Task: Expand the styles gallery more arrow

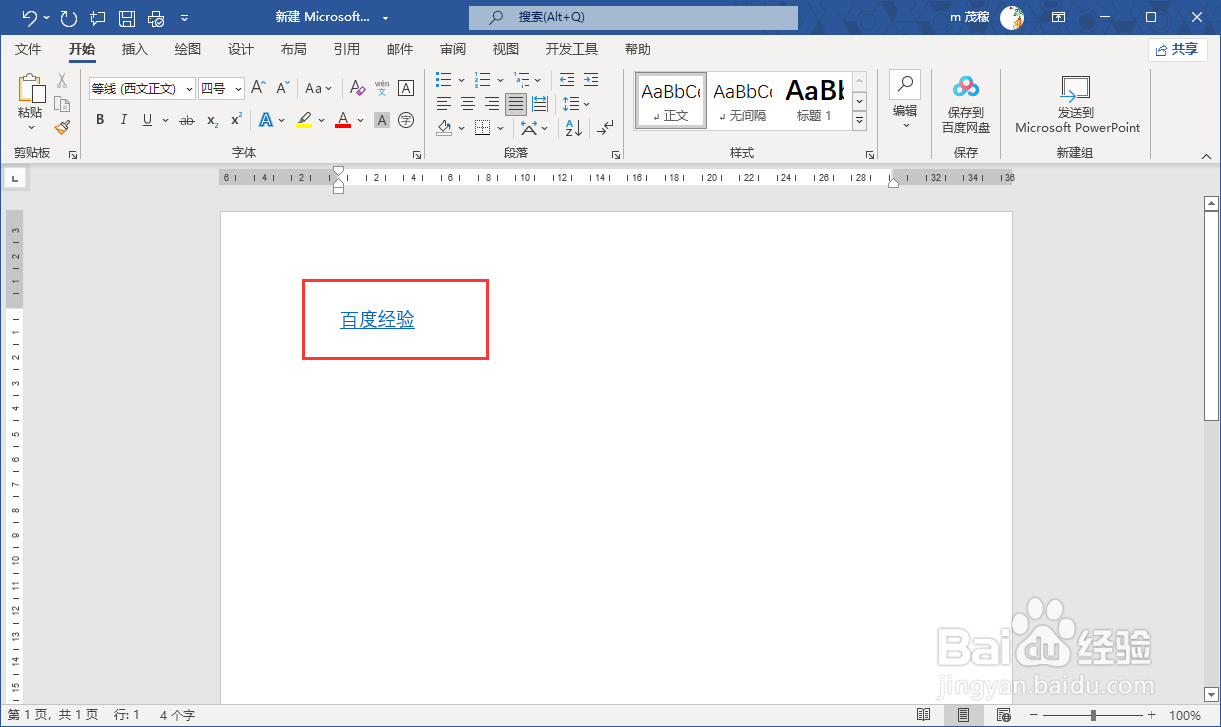Action: click(859, 120)
